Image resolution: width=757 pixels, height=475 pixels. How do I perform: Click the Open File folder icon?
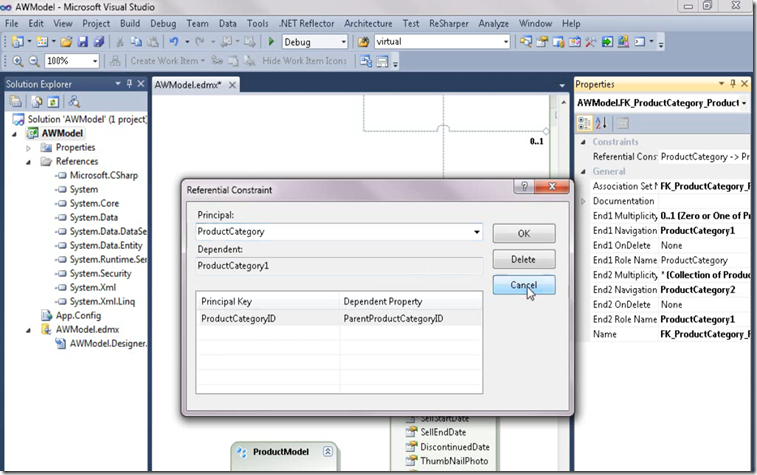66,42
